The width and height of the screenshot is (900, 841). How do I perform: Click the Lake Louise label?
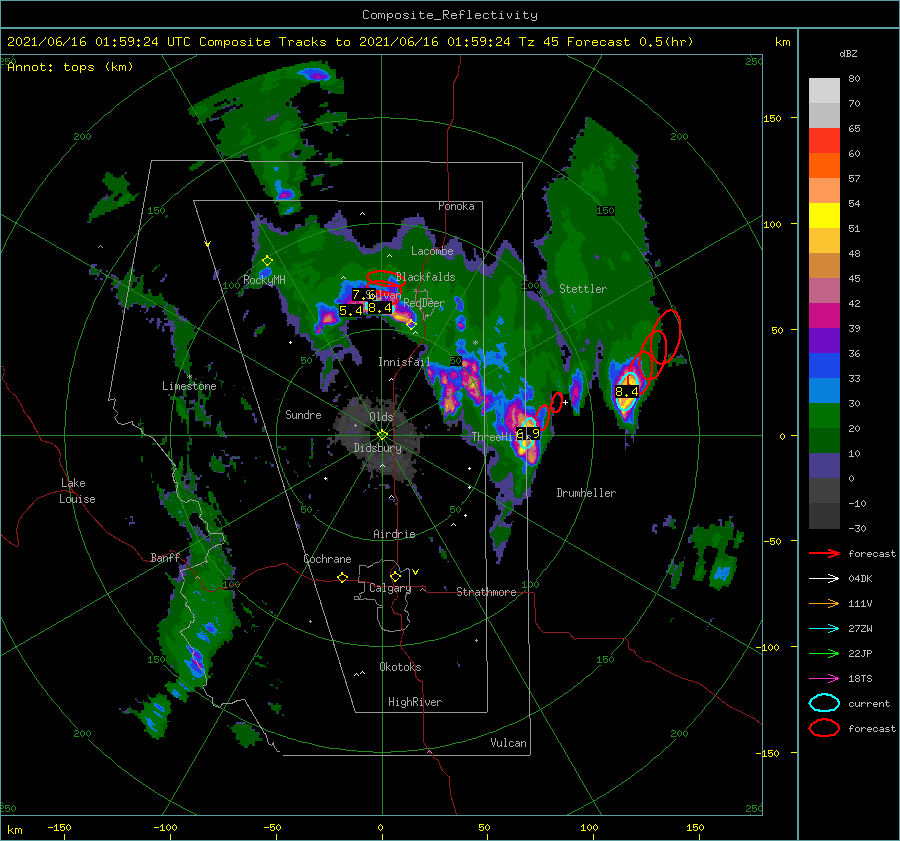(77, 491)
